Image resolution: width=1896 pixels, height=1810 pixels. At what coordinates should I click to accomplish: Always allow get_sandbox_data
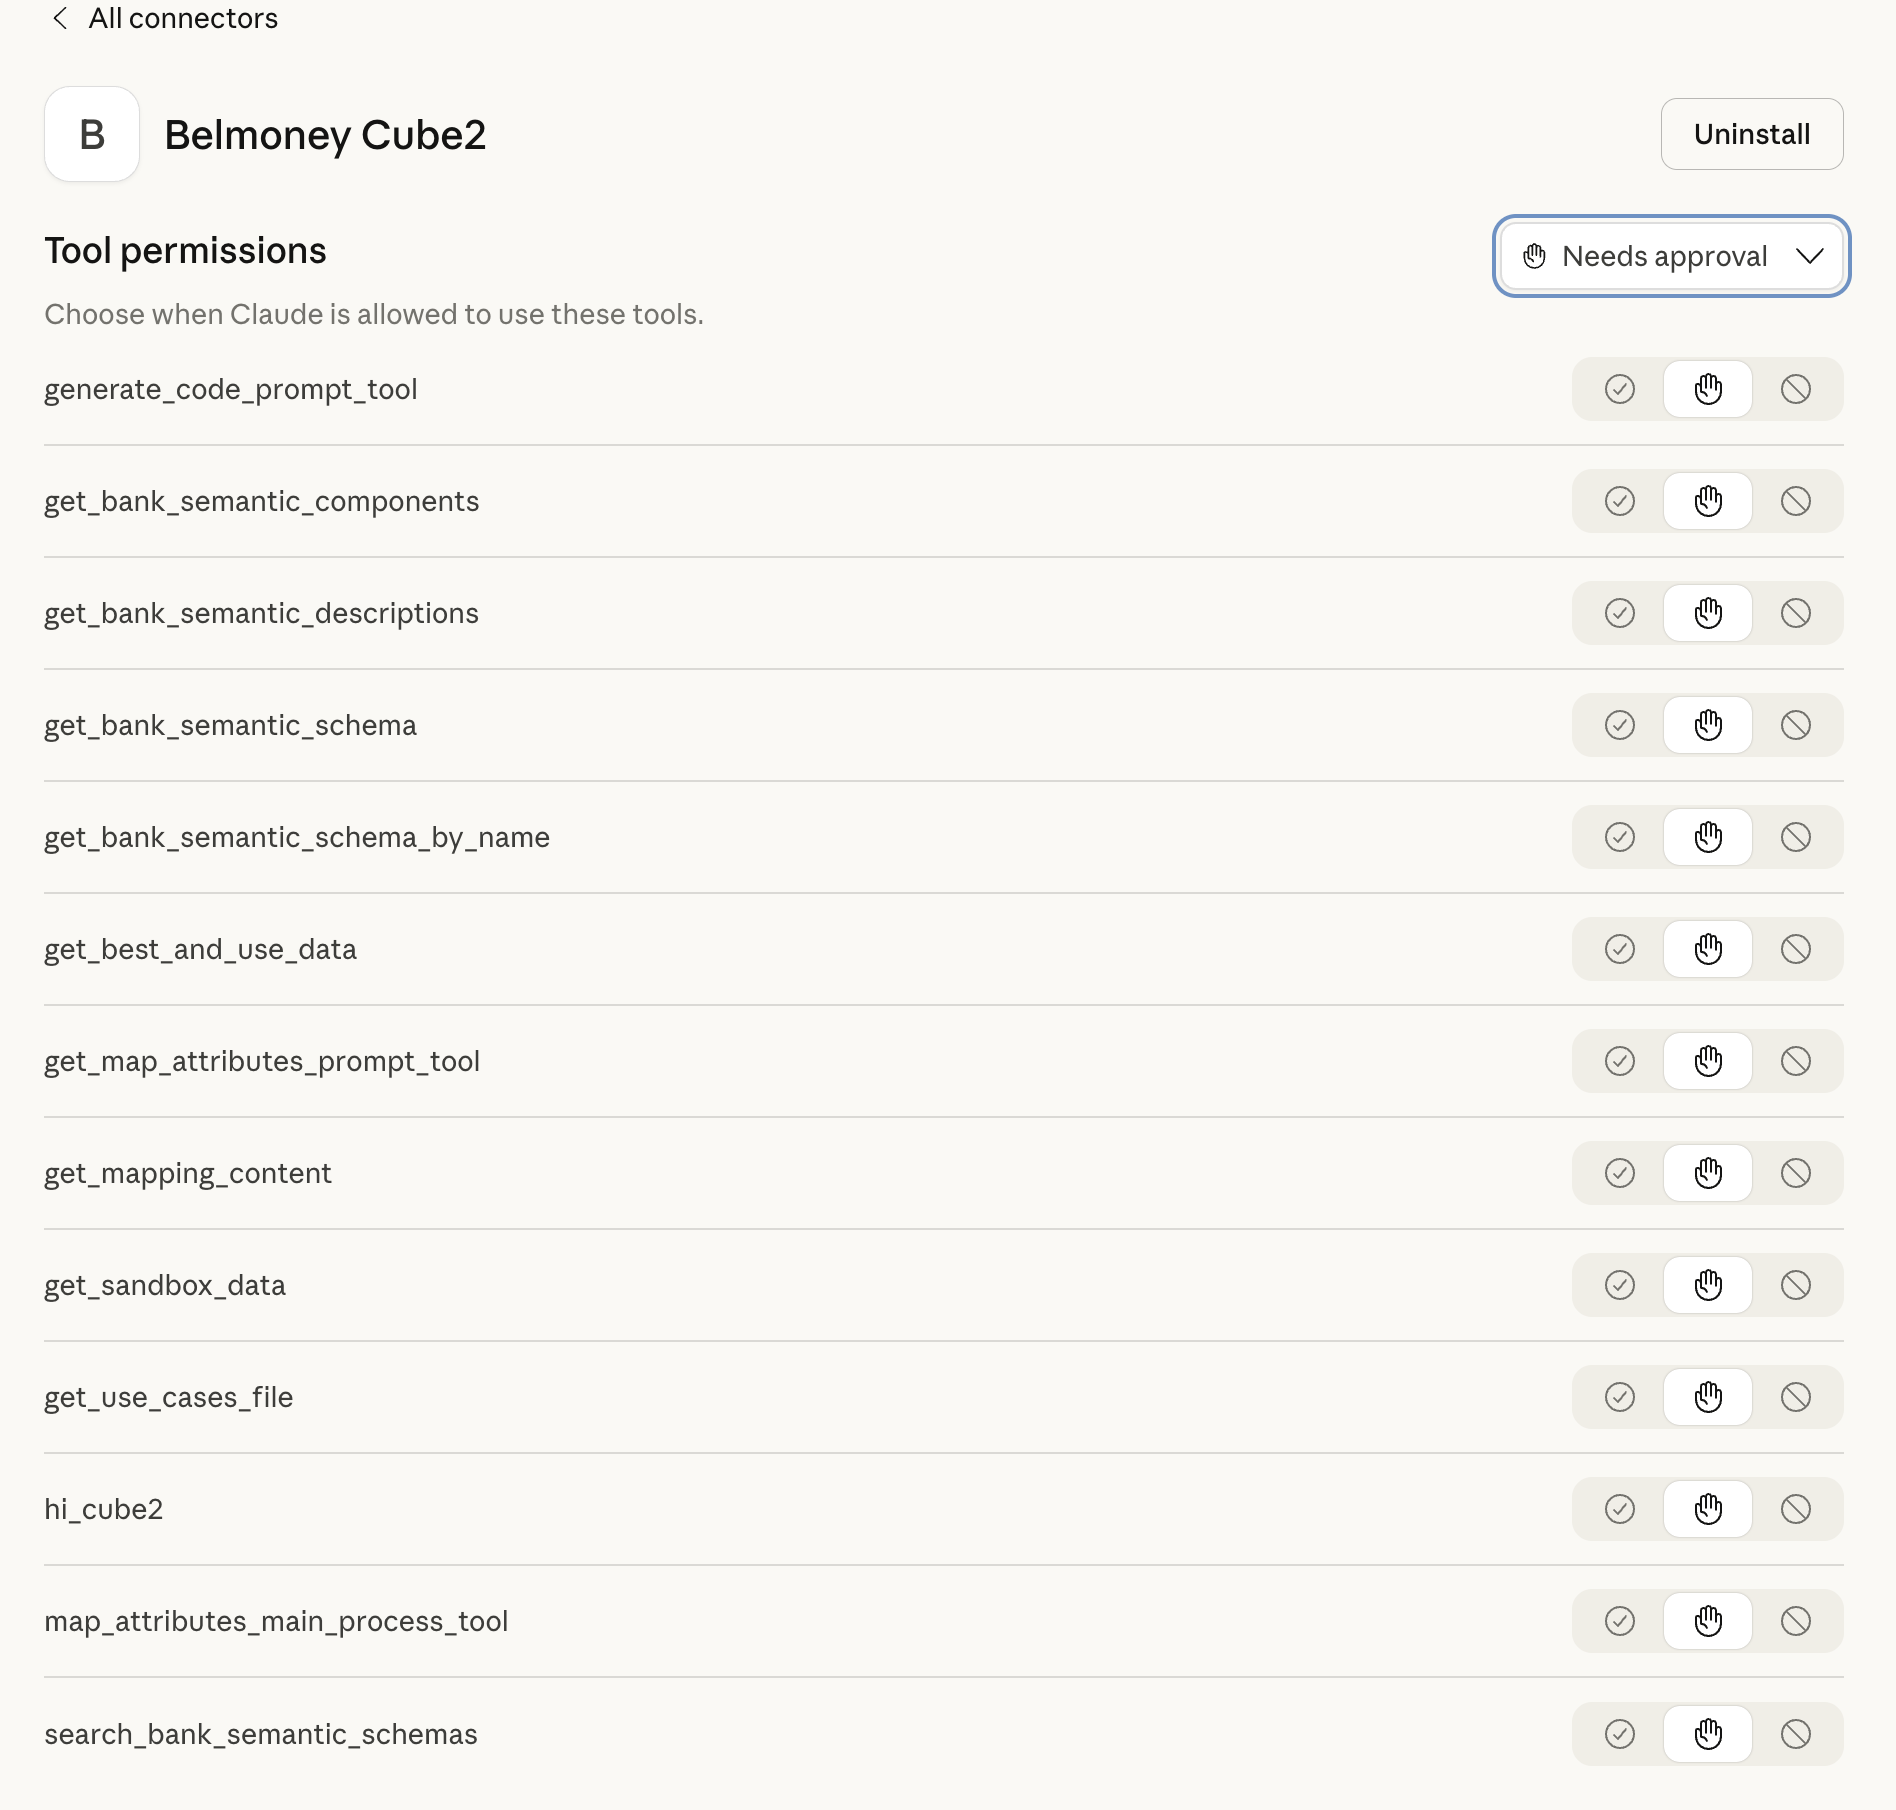point(1620,1286)
